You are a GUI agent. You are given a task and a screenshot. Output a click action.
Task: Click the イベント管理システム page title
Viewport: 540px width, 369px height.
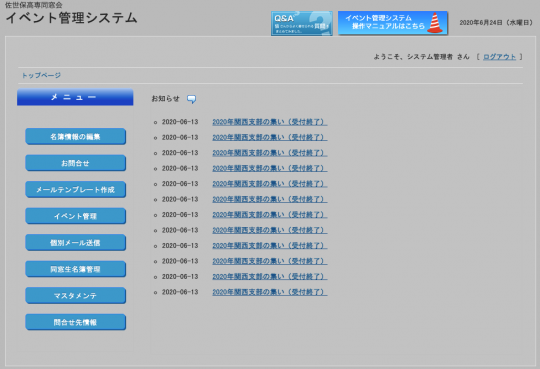click(x=71, y=18)
